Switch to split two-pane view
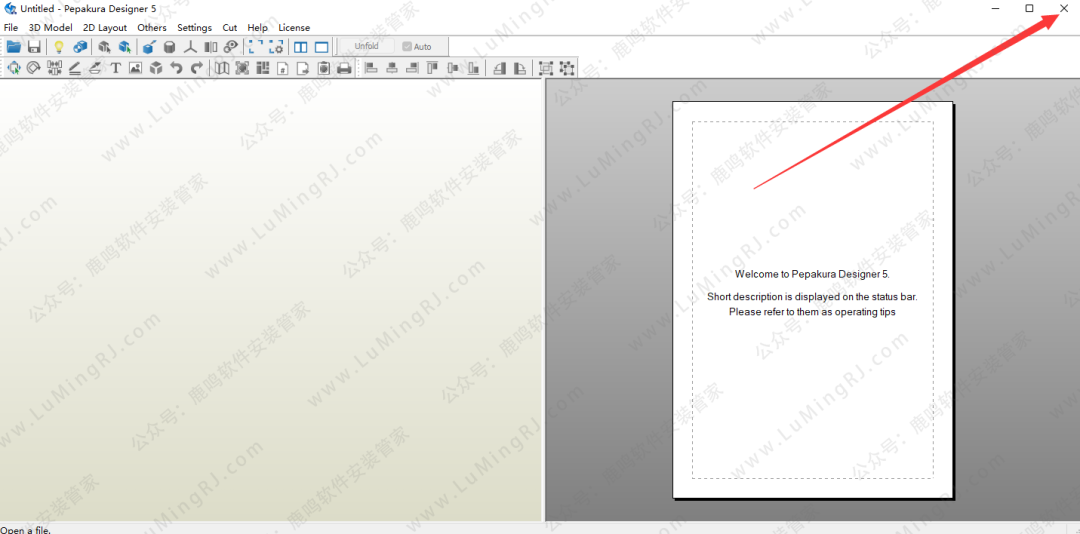 [300, 47]
